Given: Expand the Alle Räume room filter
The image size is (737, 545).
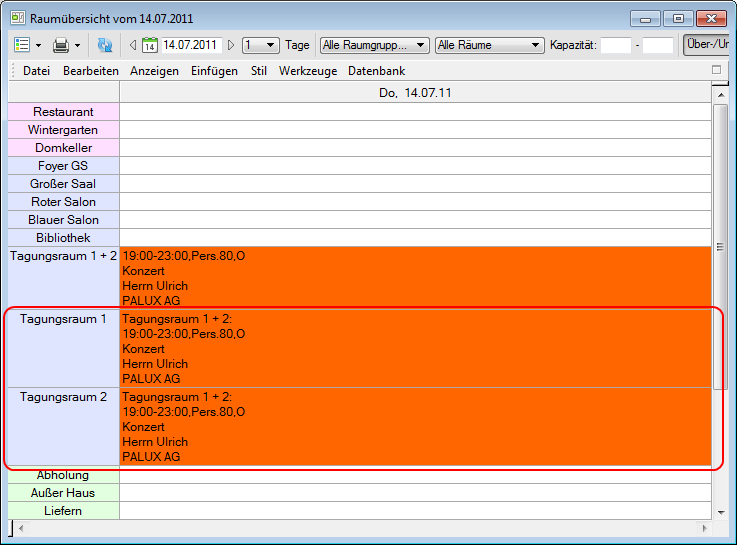Looking at the screenshot, I should [x=536, y=45].
